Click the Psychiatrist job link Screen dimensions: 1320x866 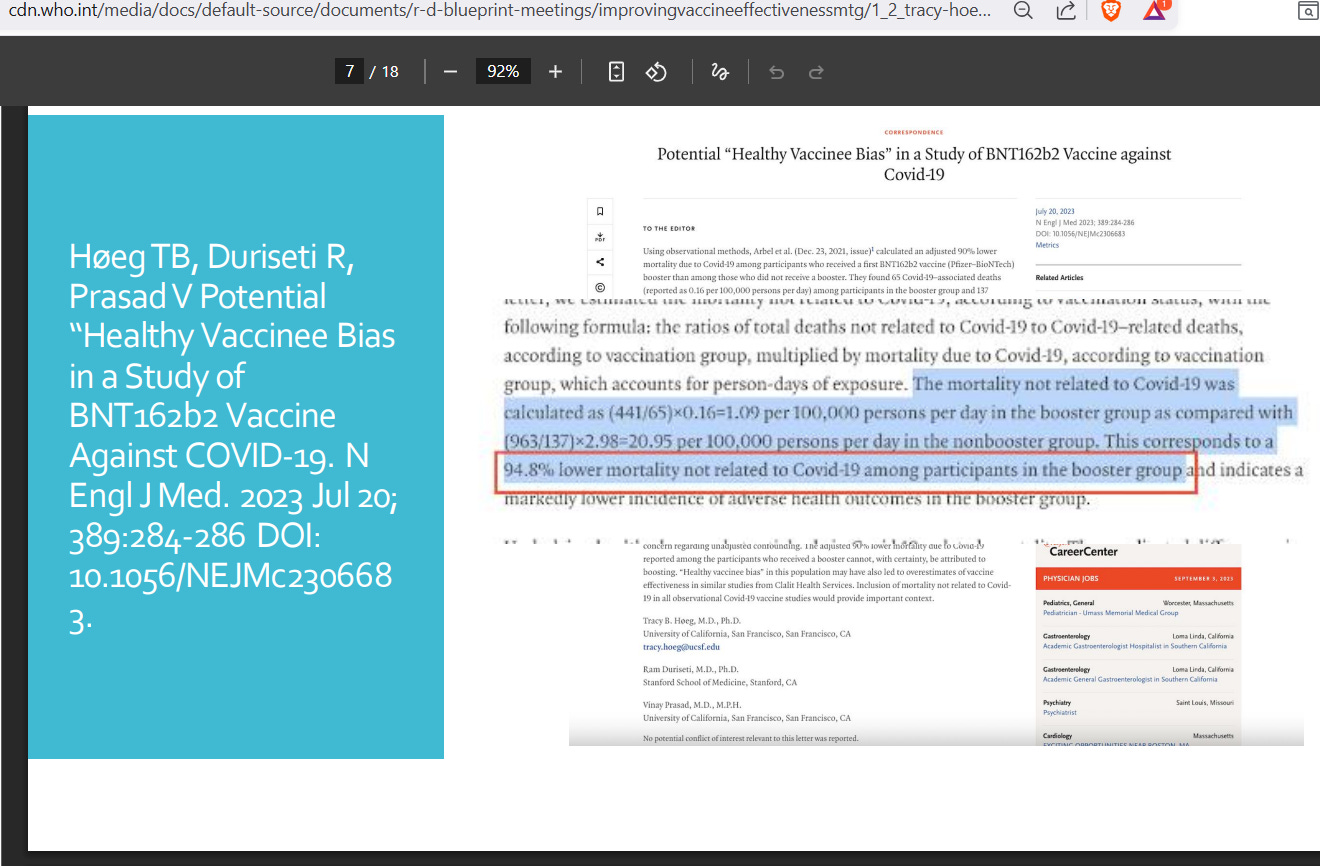1059,713
